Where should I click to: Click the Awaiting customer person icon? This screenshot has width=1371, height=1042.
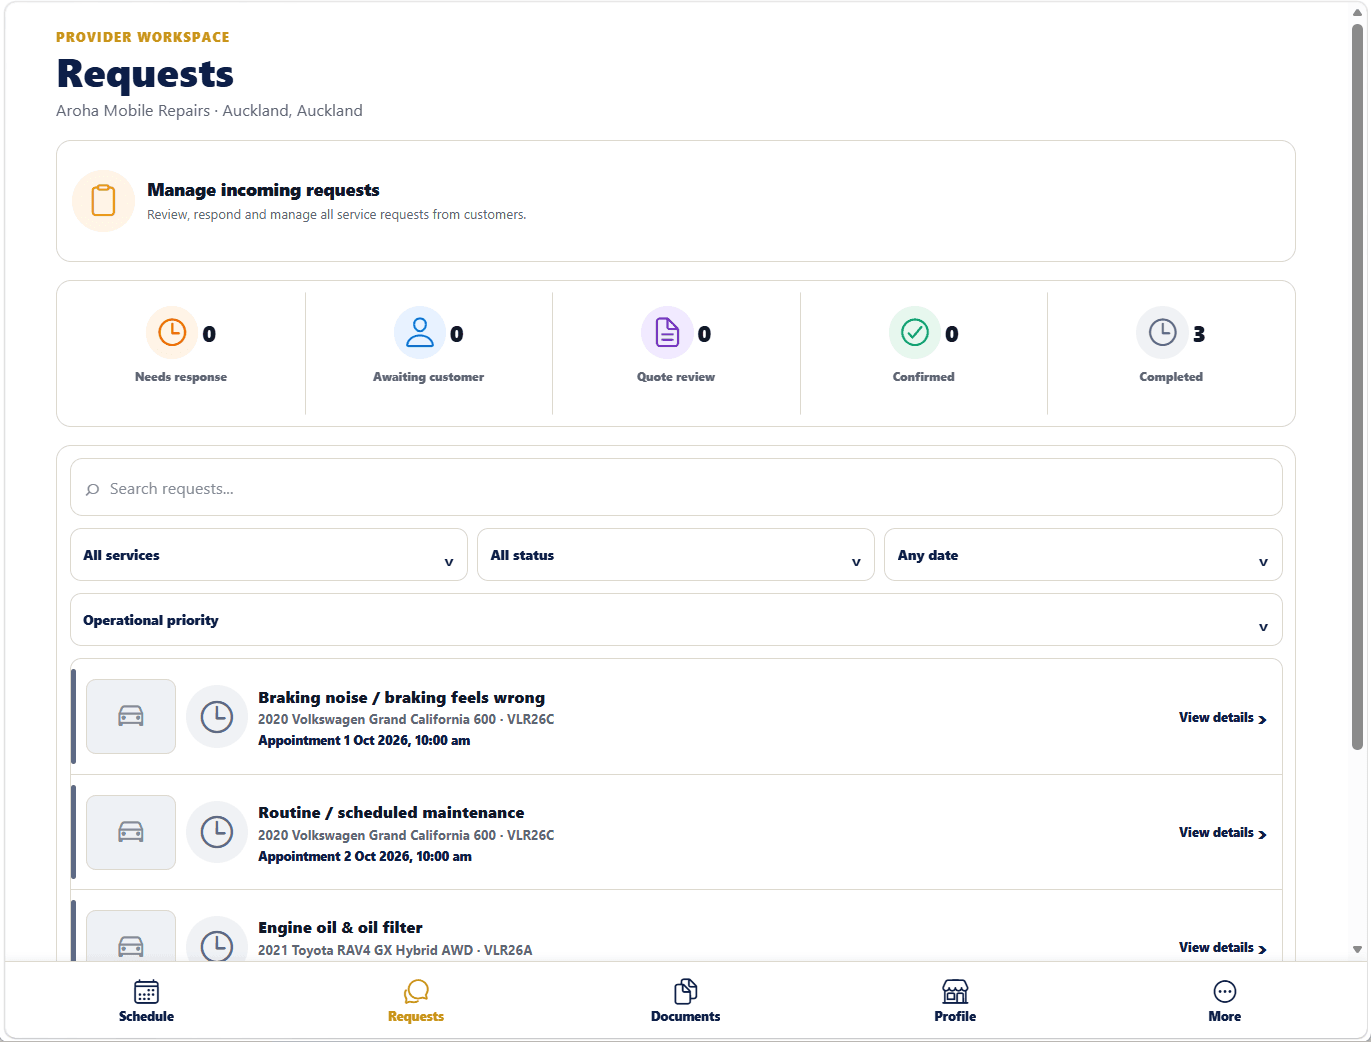(420, 332)
